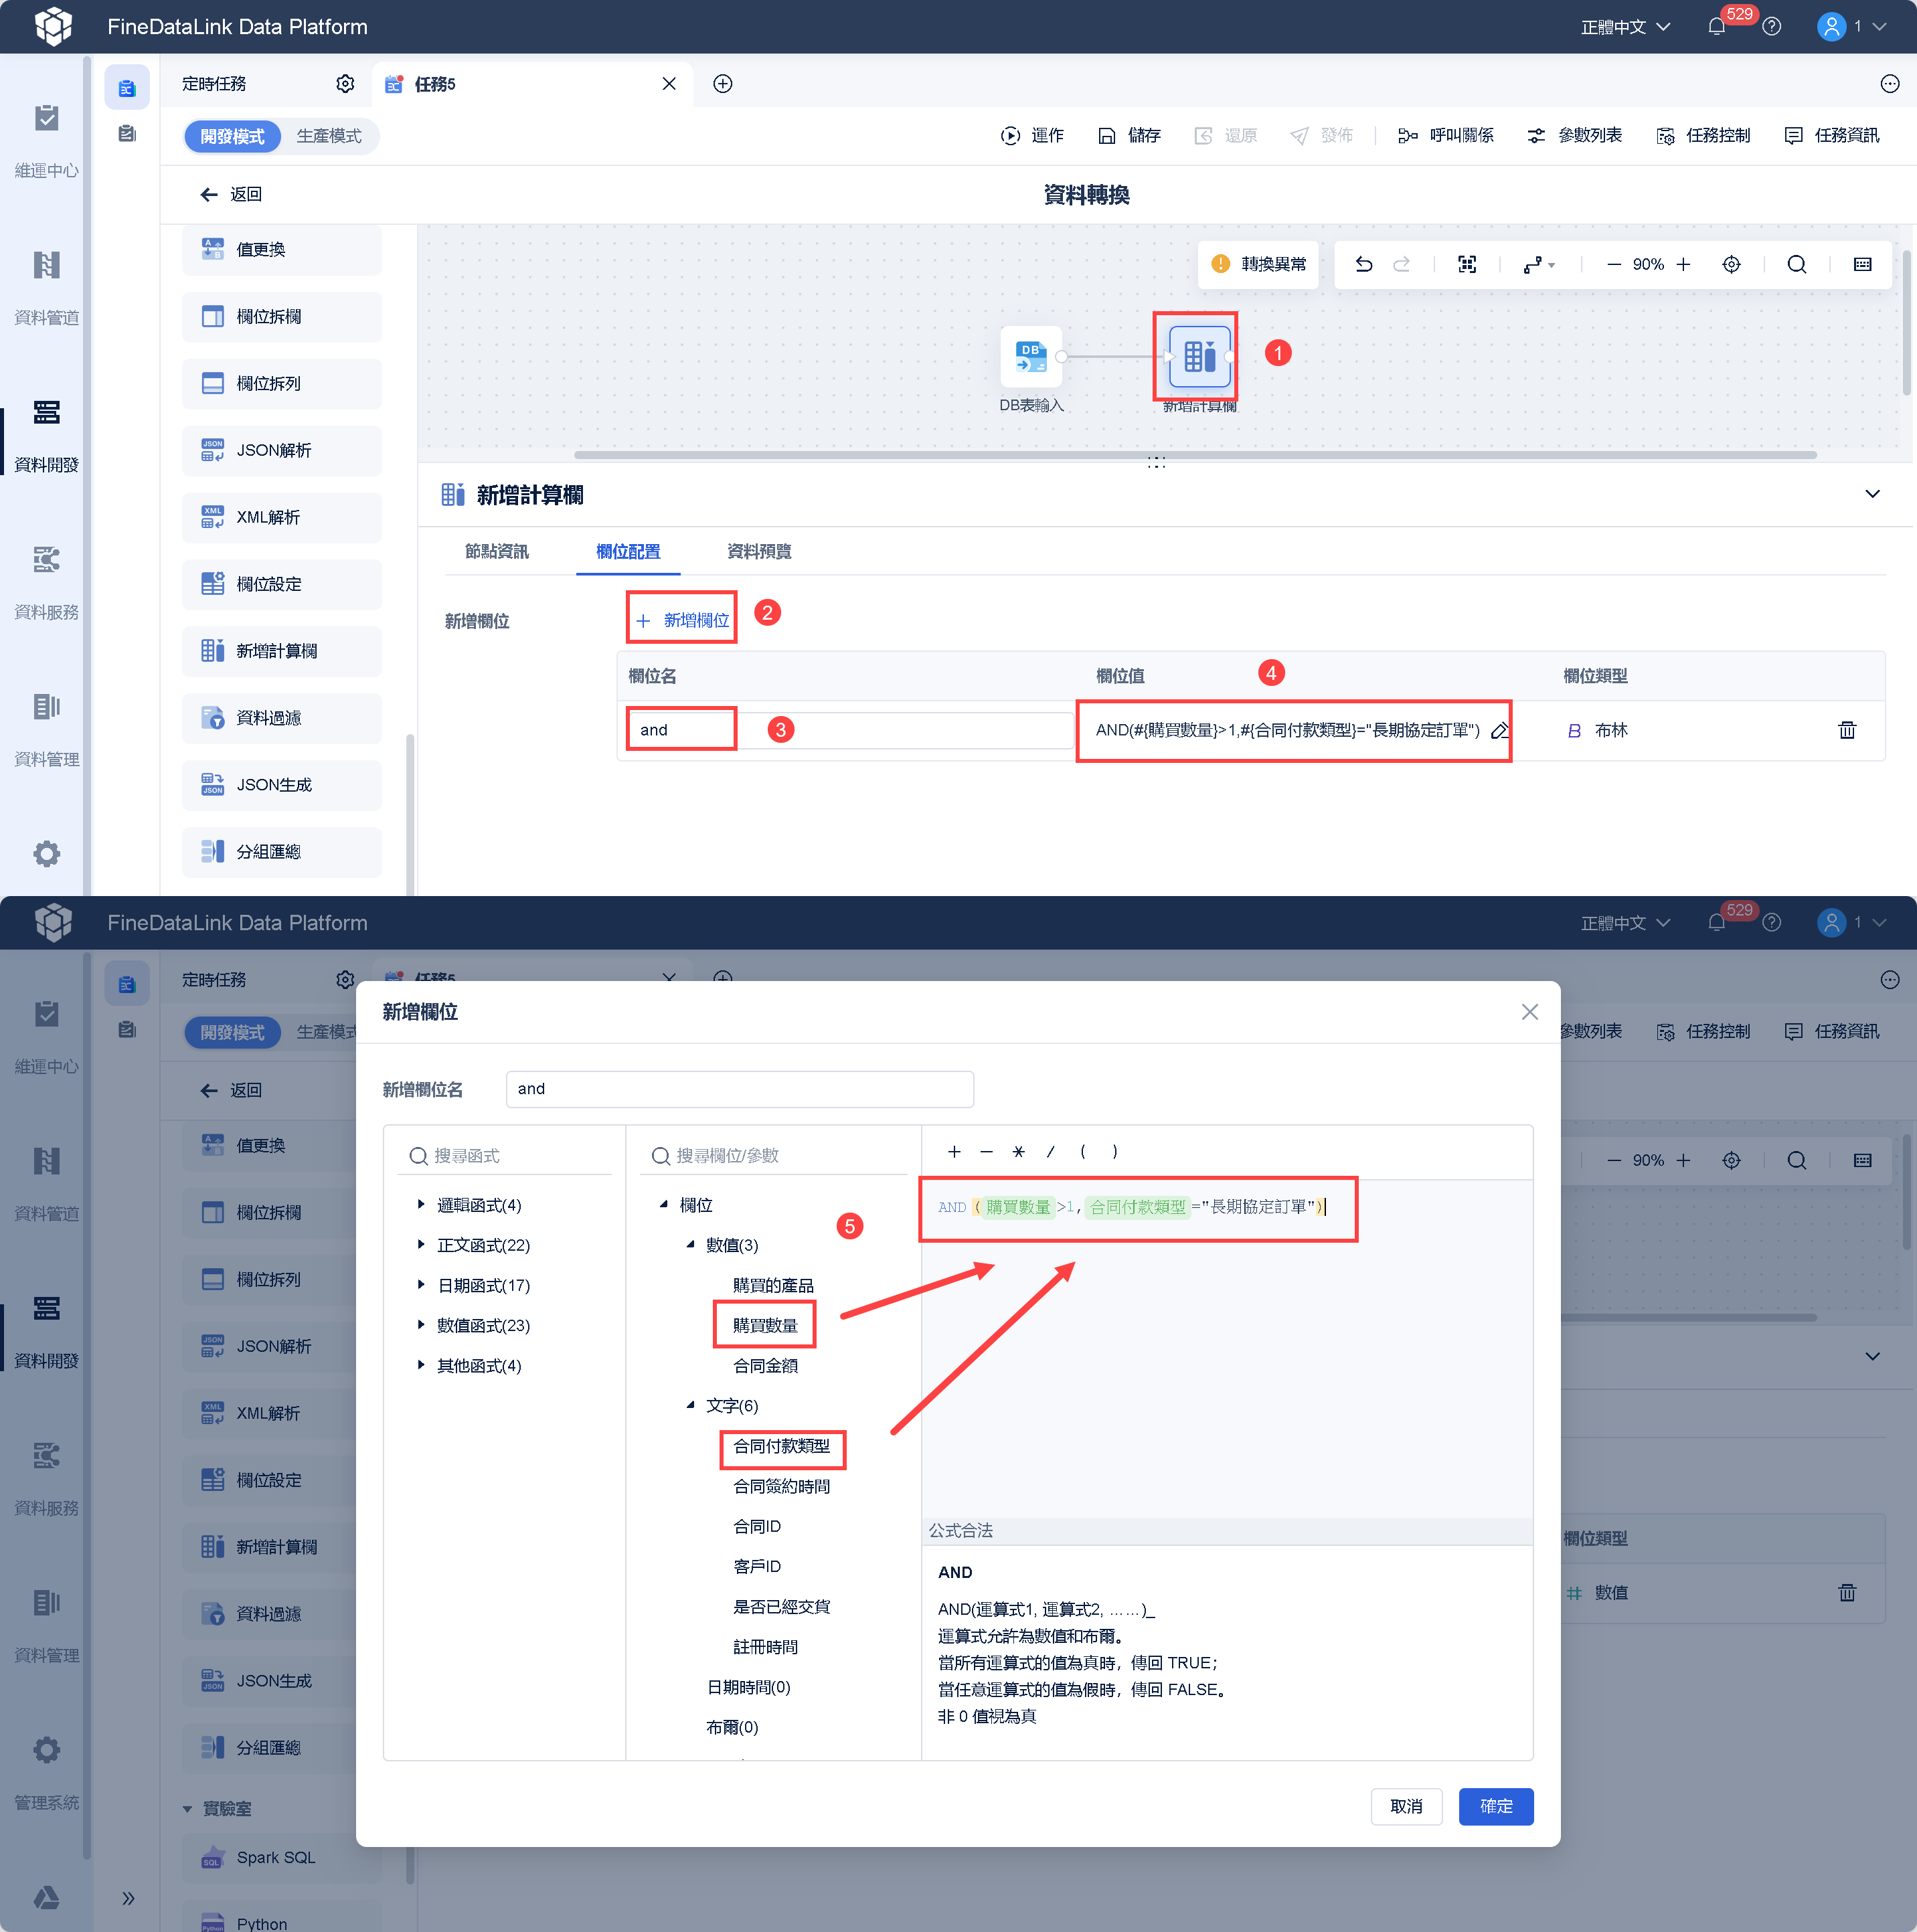This screenshot has width=1917, height=1932.
Task: Click the pencil edit icon beside formula
Action: pyautogui.click(x=1499, y=730)
